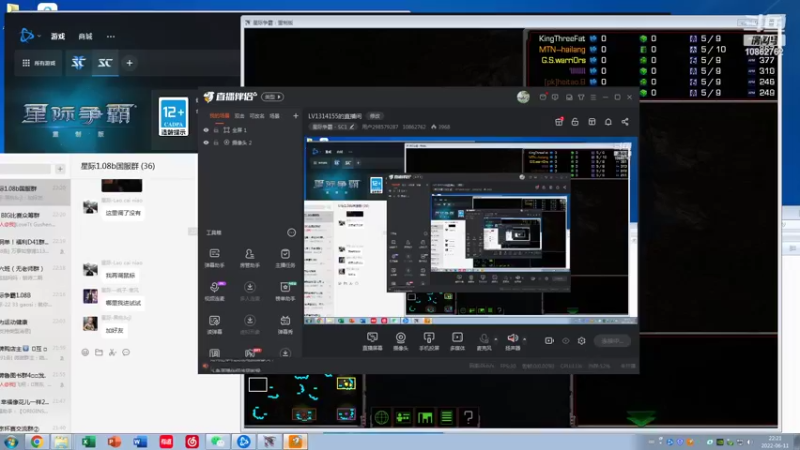Screen dimensions: 800x450
Task: Edit the 星际争霸 SC1 category tag
Action: pos(333,127)
